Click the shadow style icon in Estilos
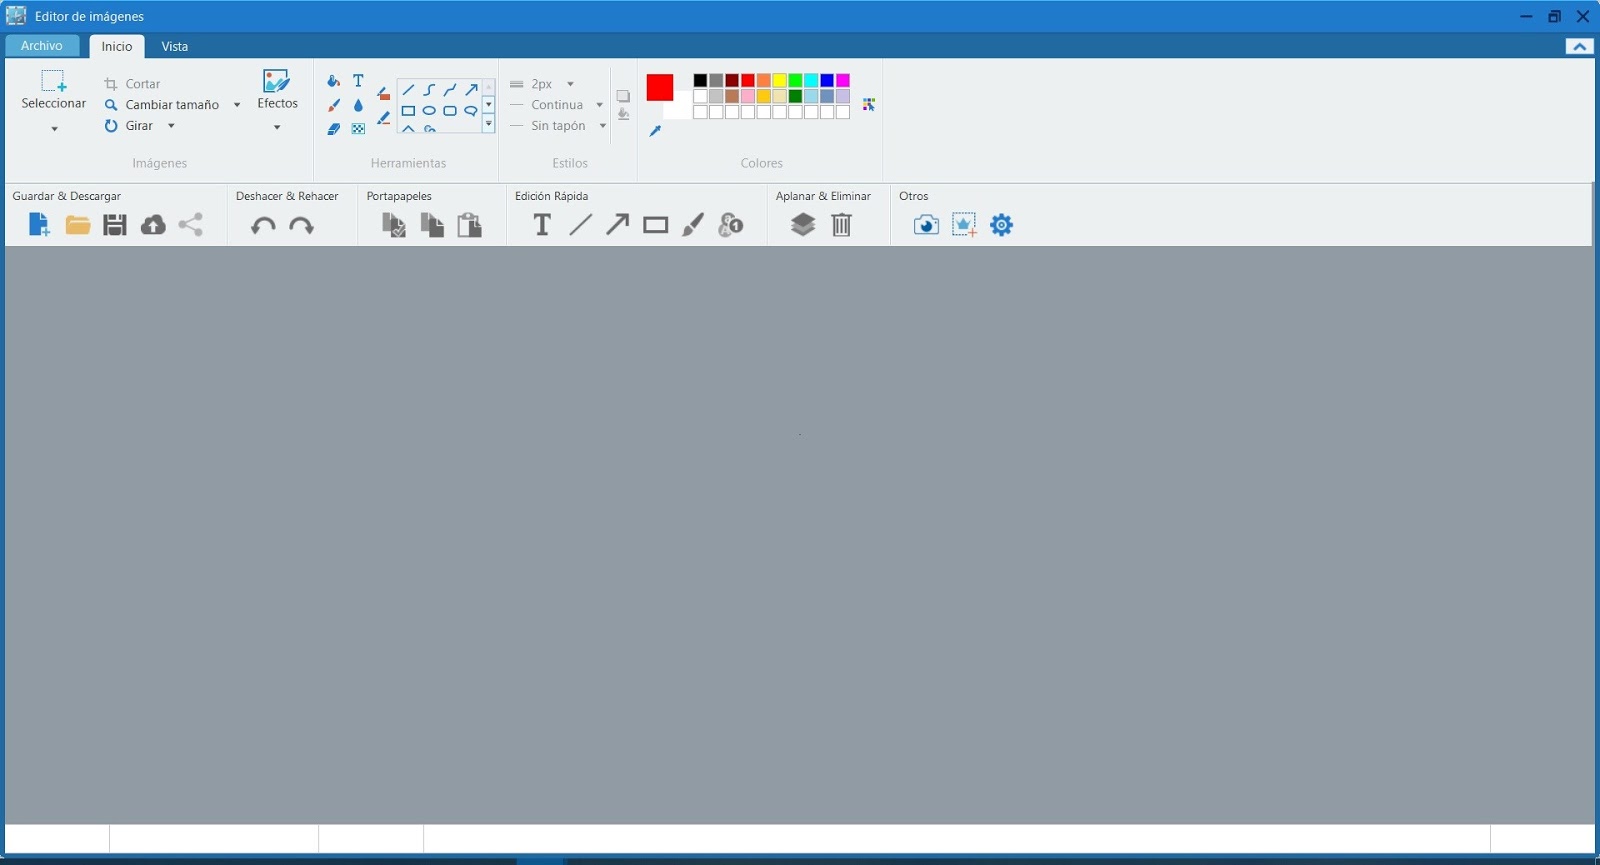1600x865 pixels. pos(623,96)
